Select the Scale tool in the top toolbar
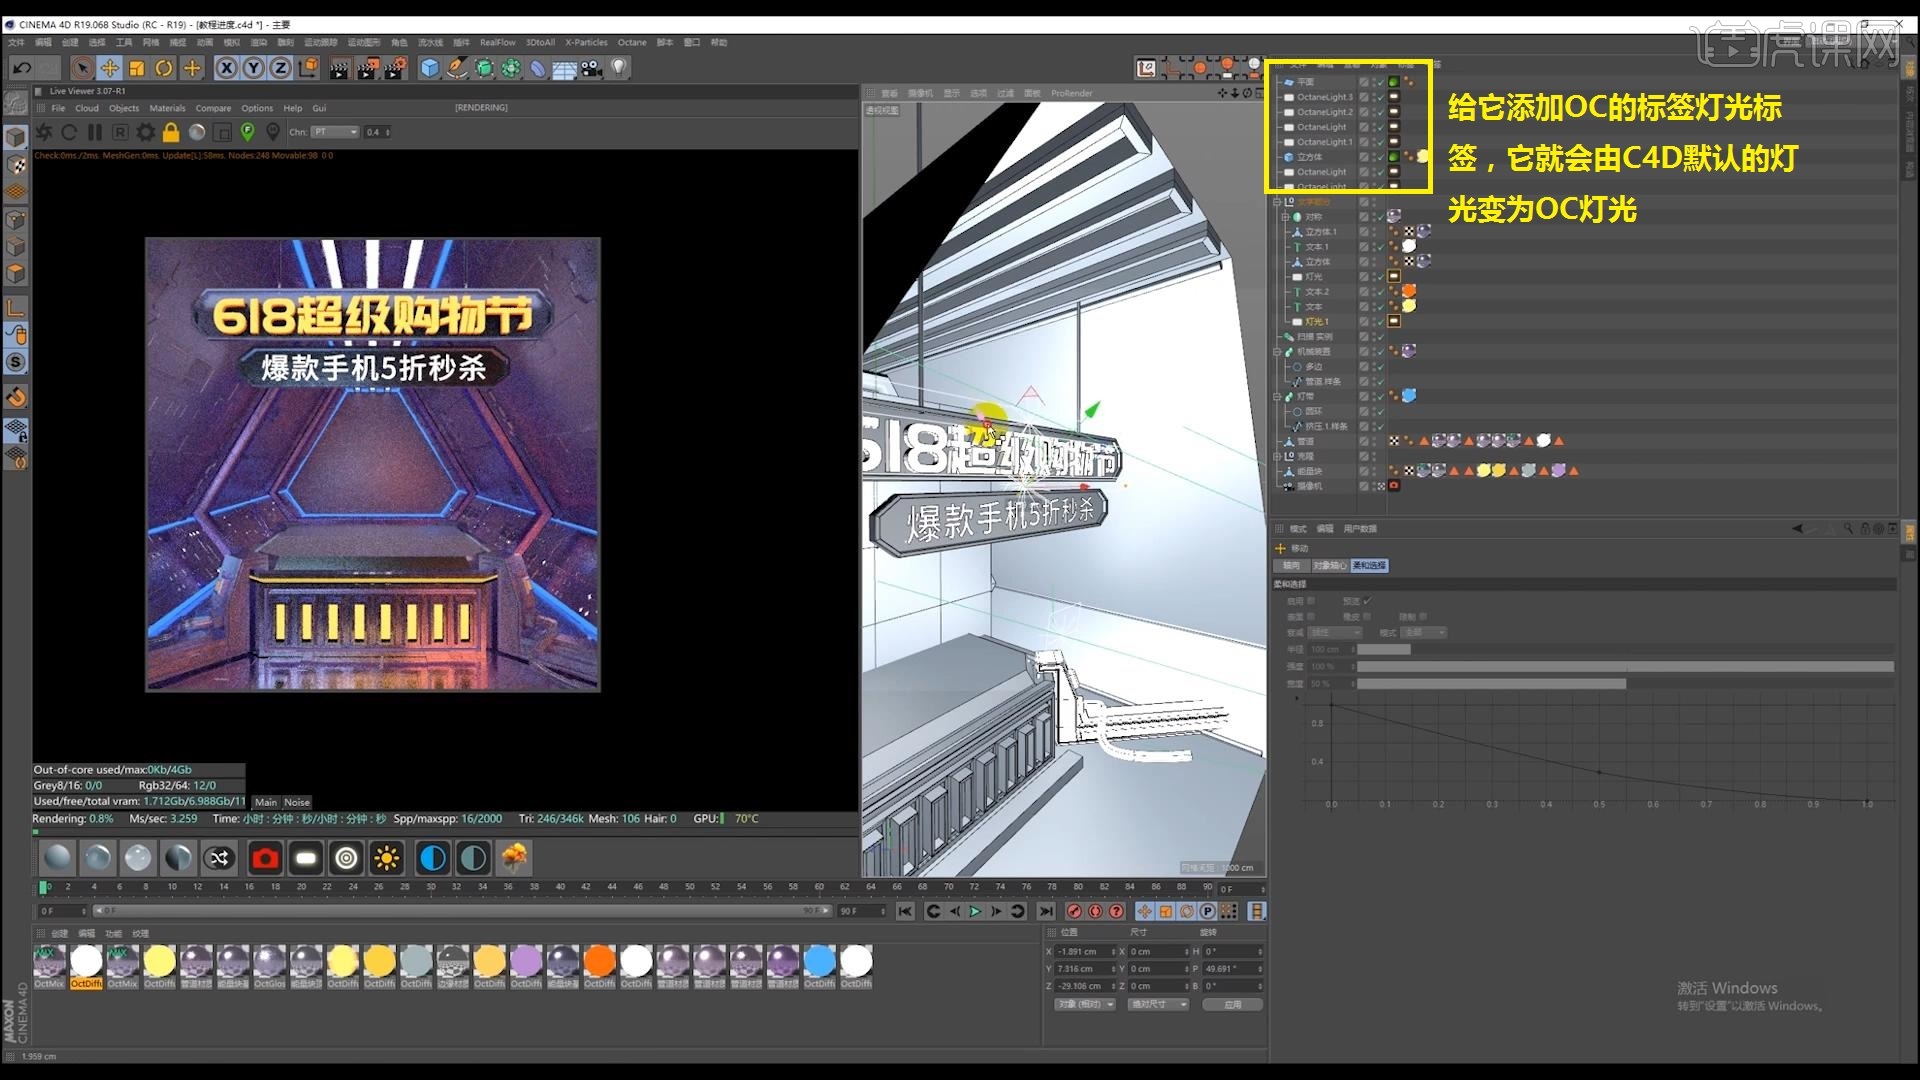Screen dimensions: 1920x1080 coord(135,68)
